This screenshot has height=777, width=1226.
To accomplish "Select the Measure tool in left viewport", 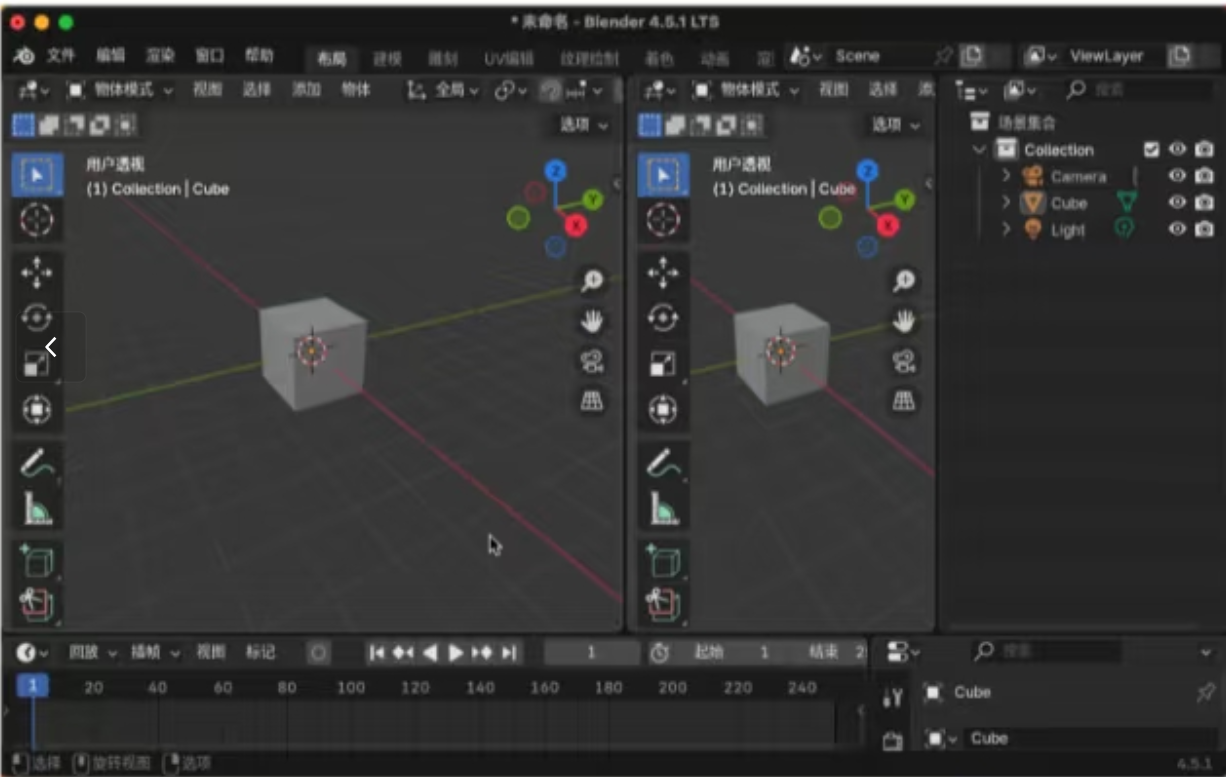I will (x=37, y=510).
